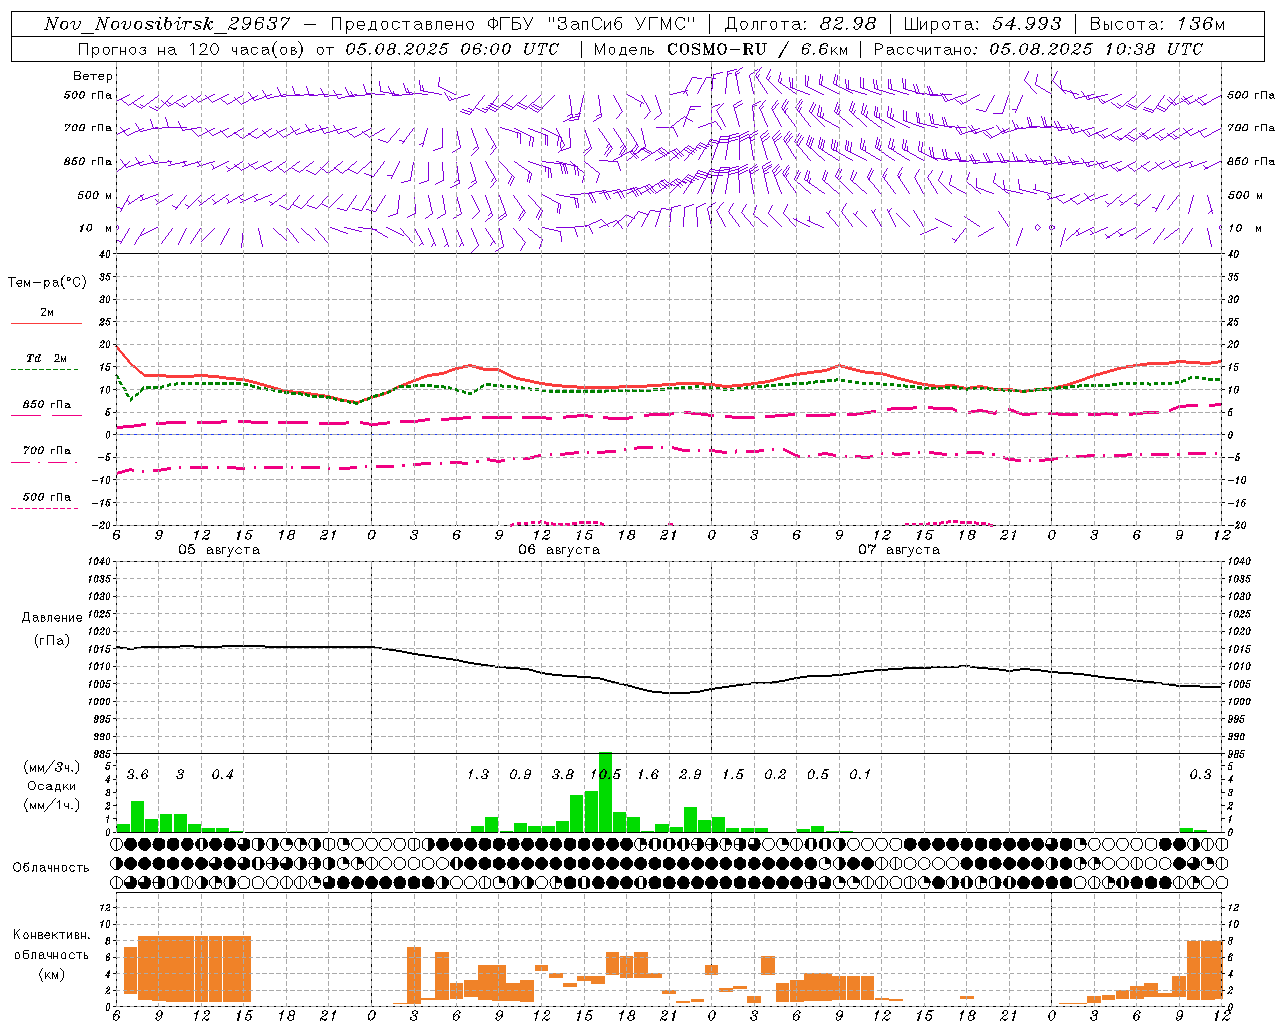The height and width of the screenshot is (1024, 1280).
Task: Click the Давление pressure panel label
Action: point(52,618)
